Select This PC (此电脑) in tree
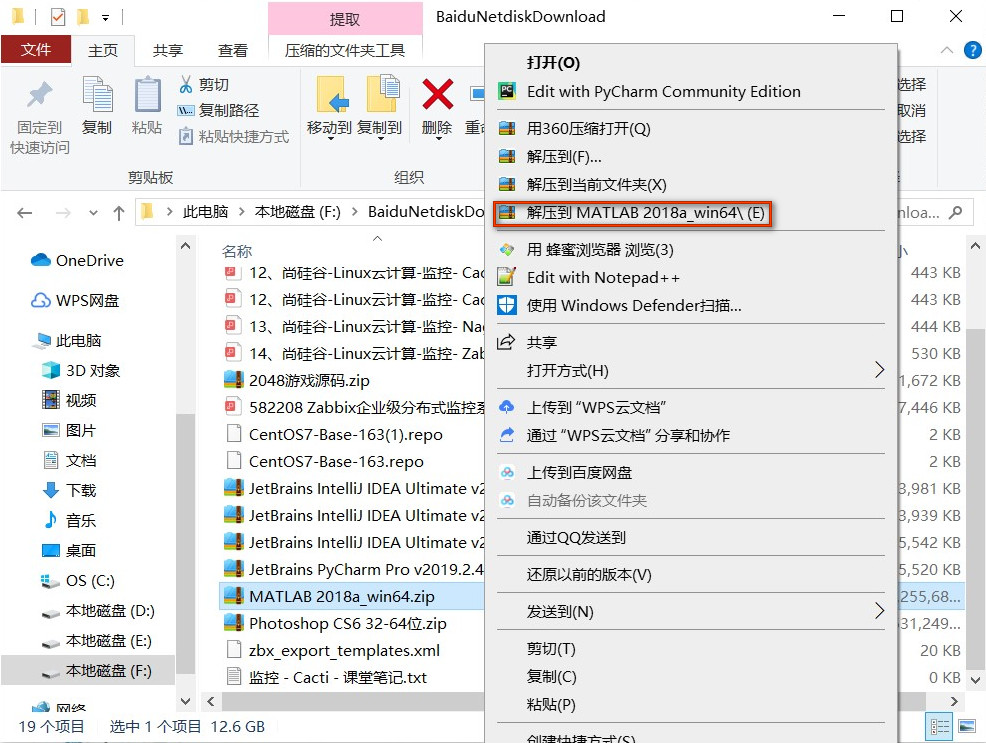This screenshot has height=743, width=986. click(69, 341)
